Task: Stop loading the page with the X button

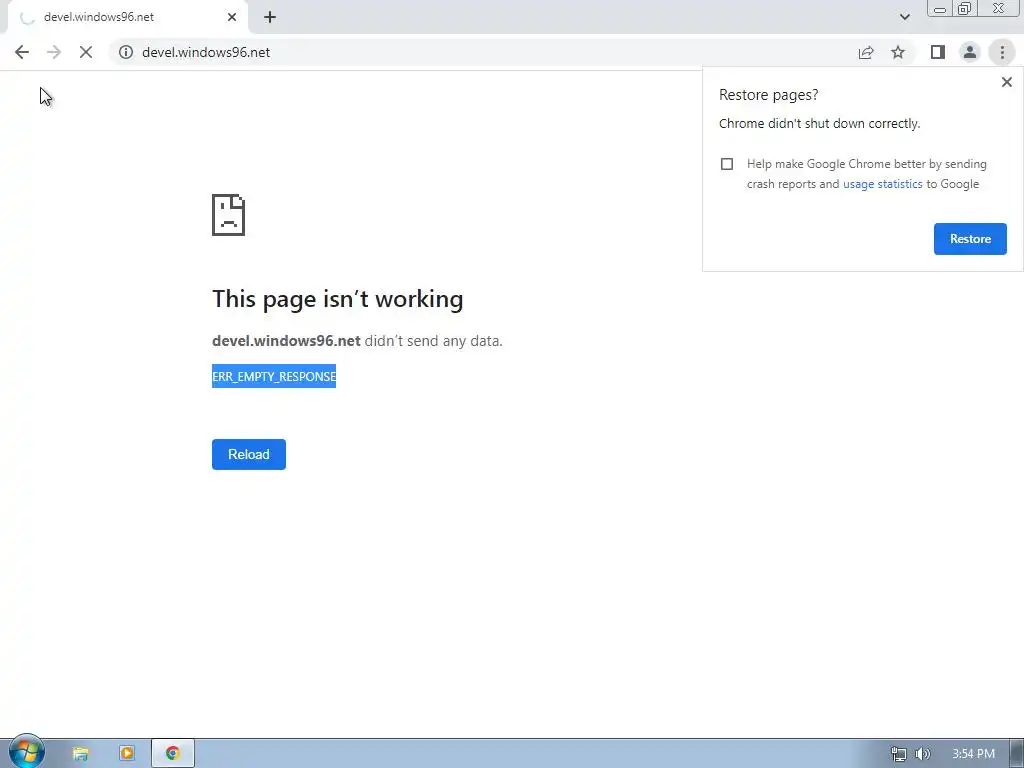Action: coord(86,52)
